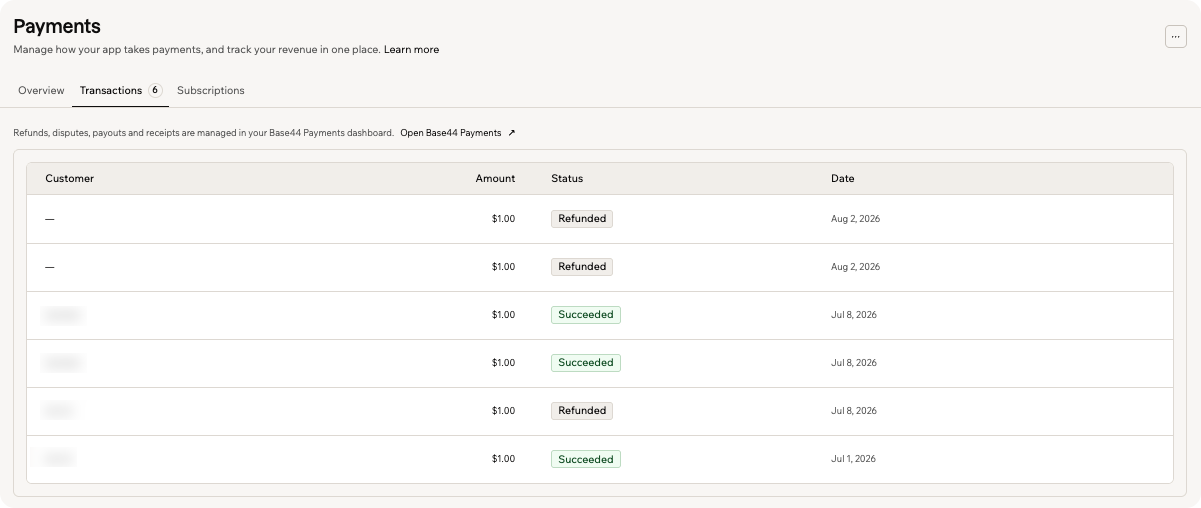The height and width of the screenshot is (508, 1201).
Task: Click the transactions count badge 6
Action: pyautogui.click(x=155, y=90)
